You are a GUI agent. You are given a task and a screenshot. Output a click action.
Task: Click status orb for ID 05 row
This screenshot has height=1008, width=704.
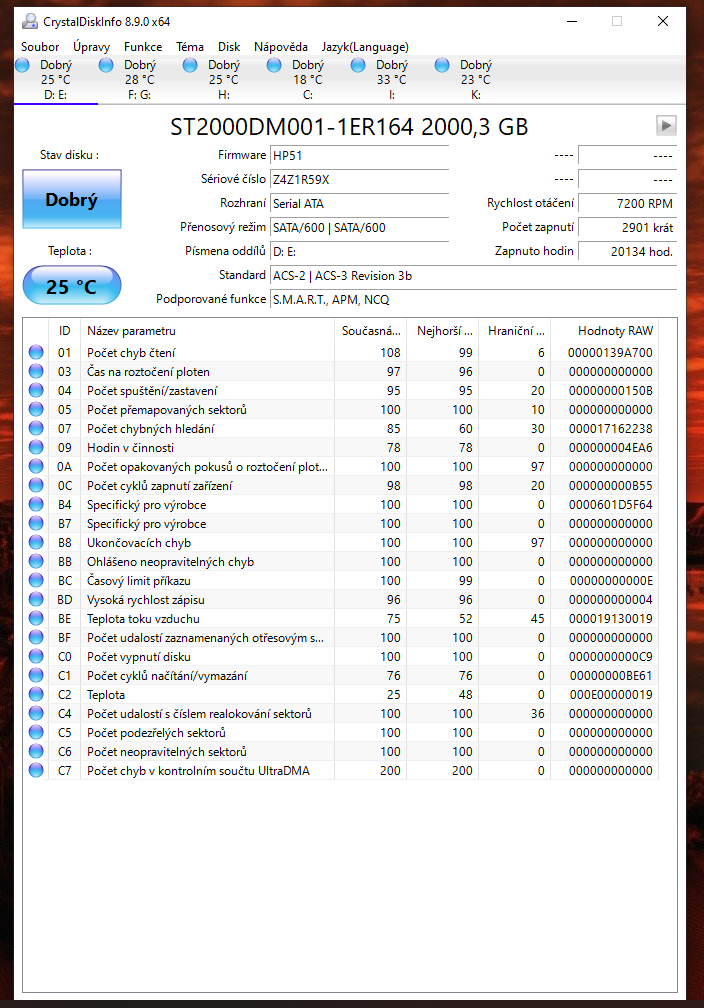[36, 410]
